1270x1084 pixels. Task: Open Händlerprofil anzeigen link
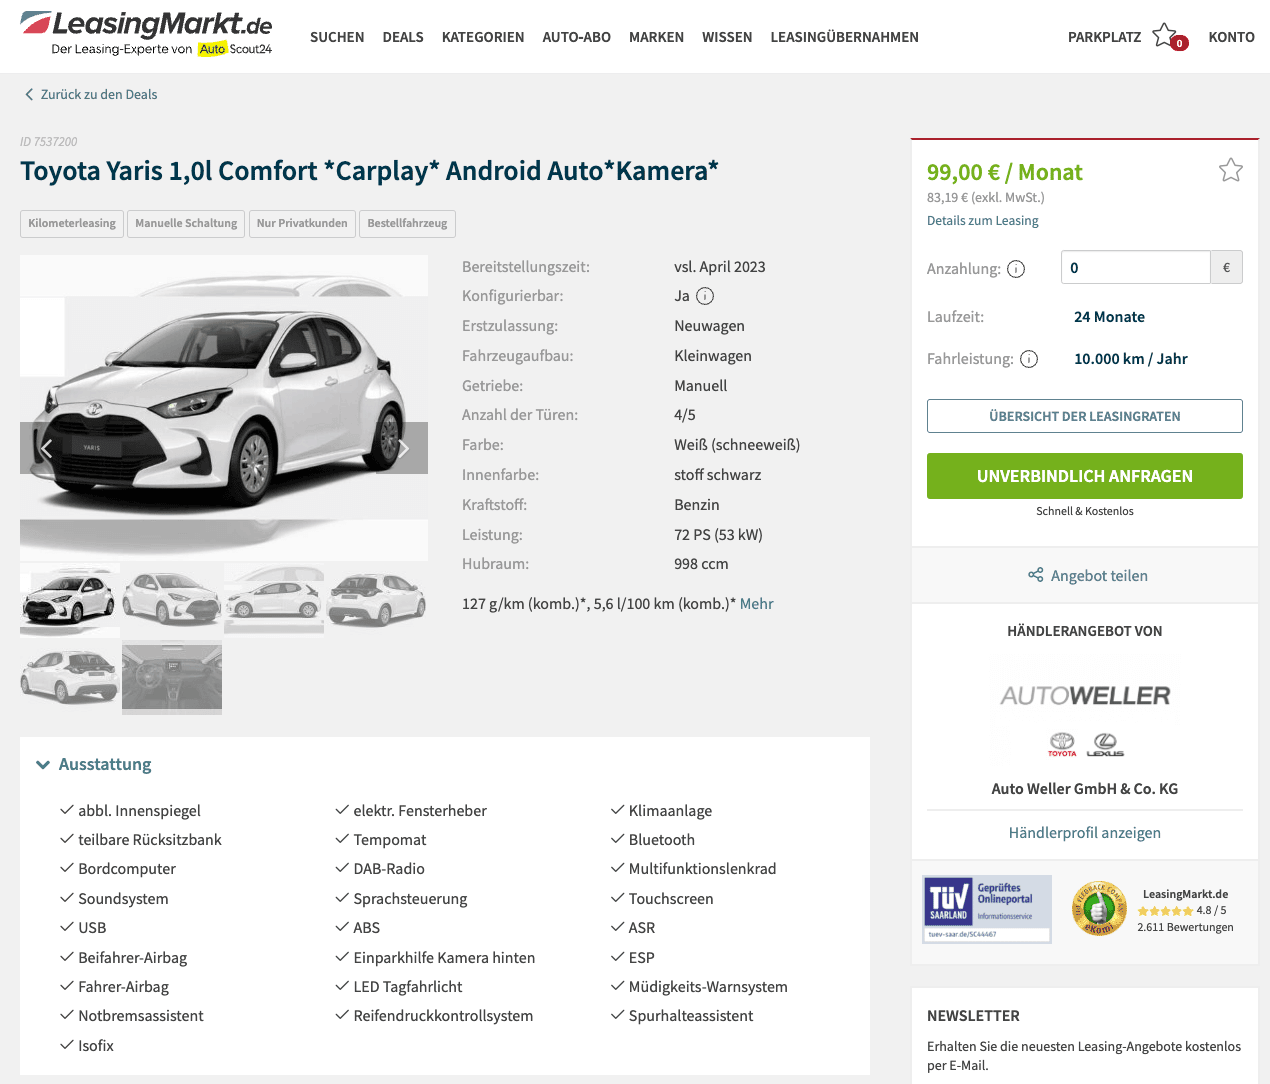click(x=1084, y=833)
